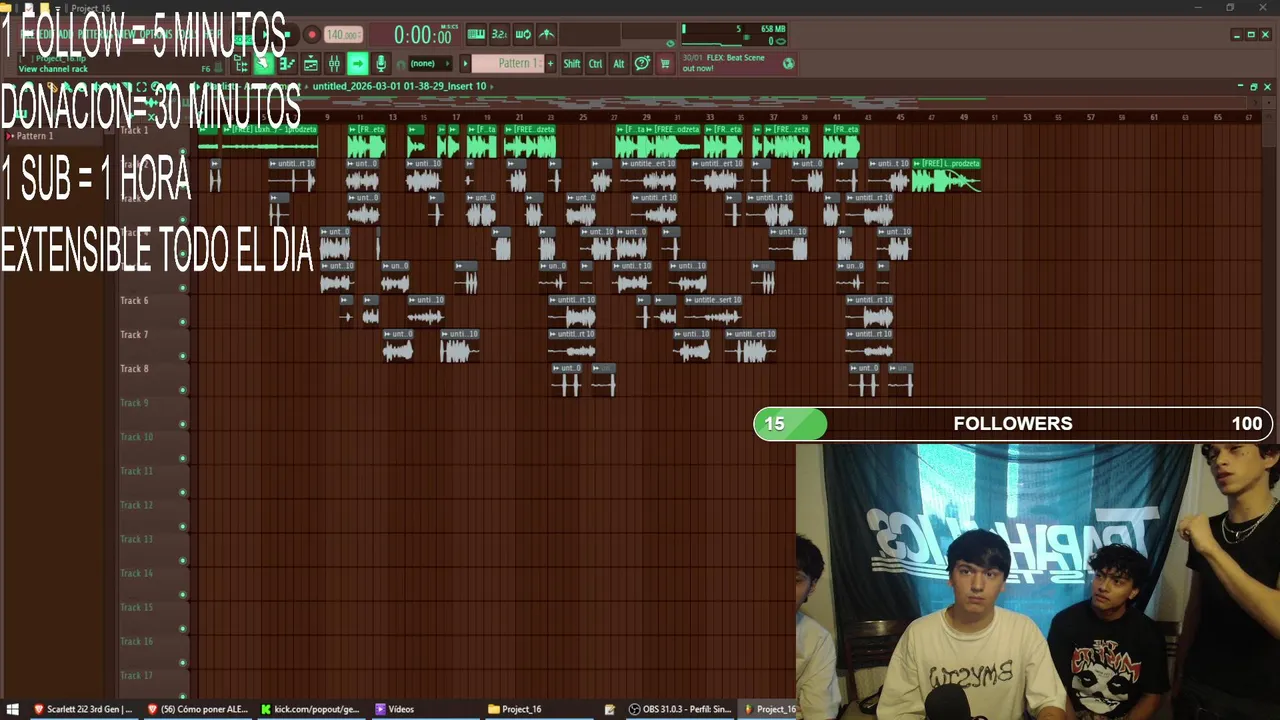Select the Track 16 header label
This screenshot has height=720, width=1280.
coord(136,641)
